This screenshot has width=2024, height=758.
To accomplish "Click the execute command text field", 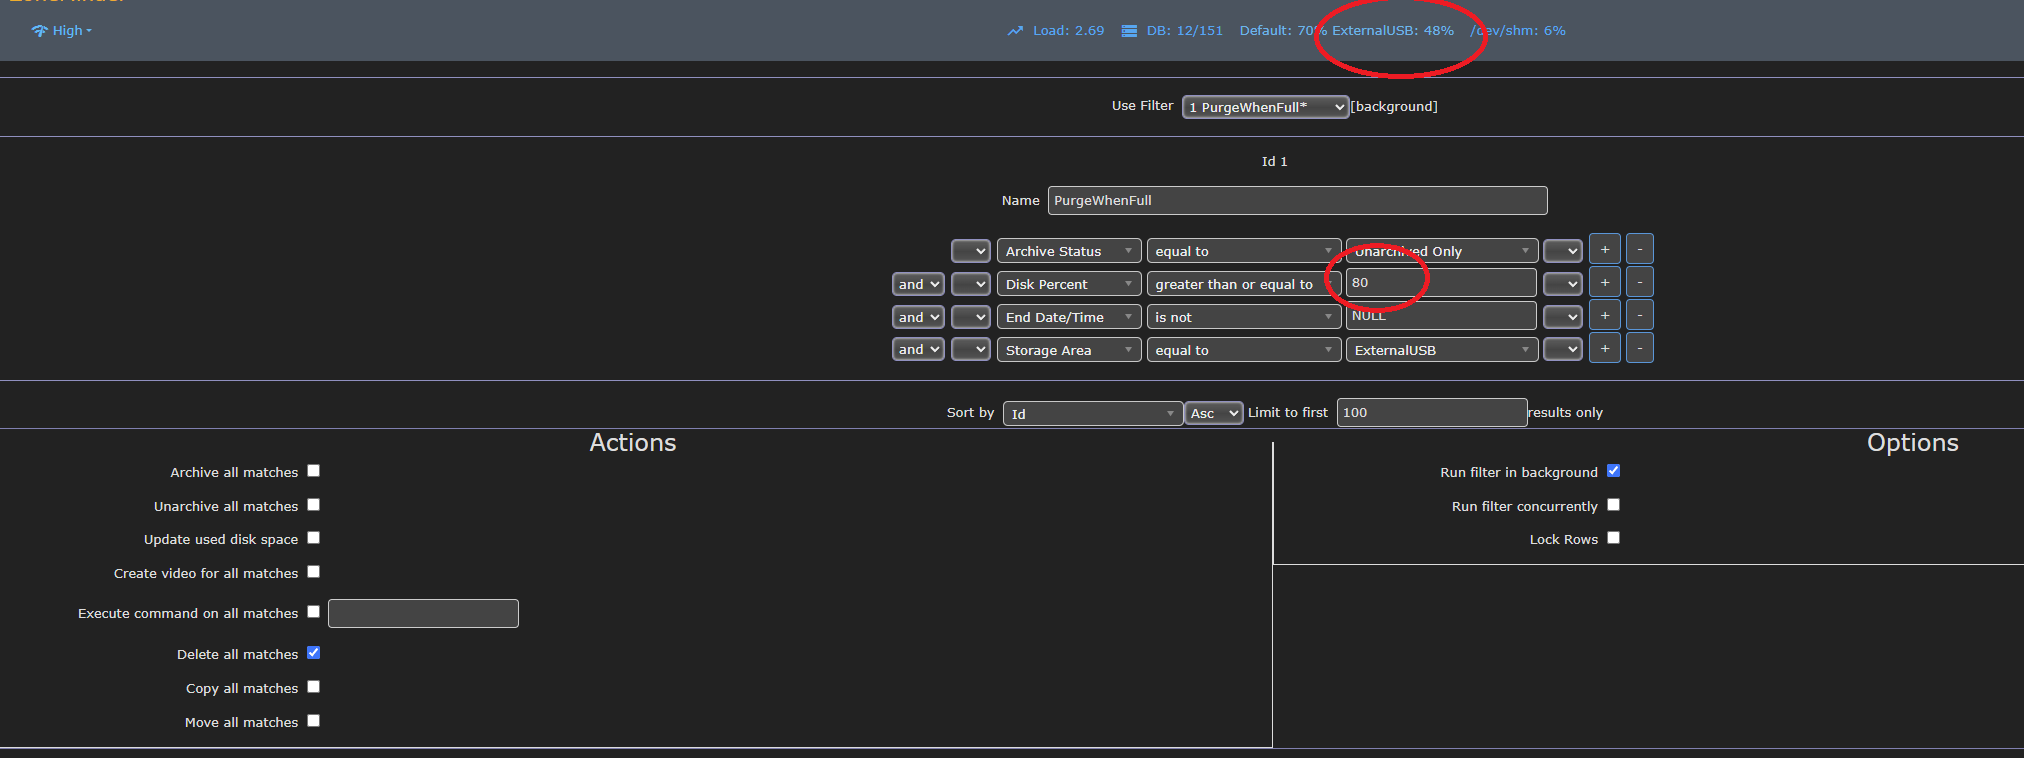I will point(423,613).
